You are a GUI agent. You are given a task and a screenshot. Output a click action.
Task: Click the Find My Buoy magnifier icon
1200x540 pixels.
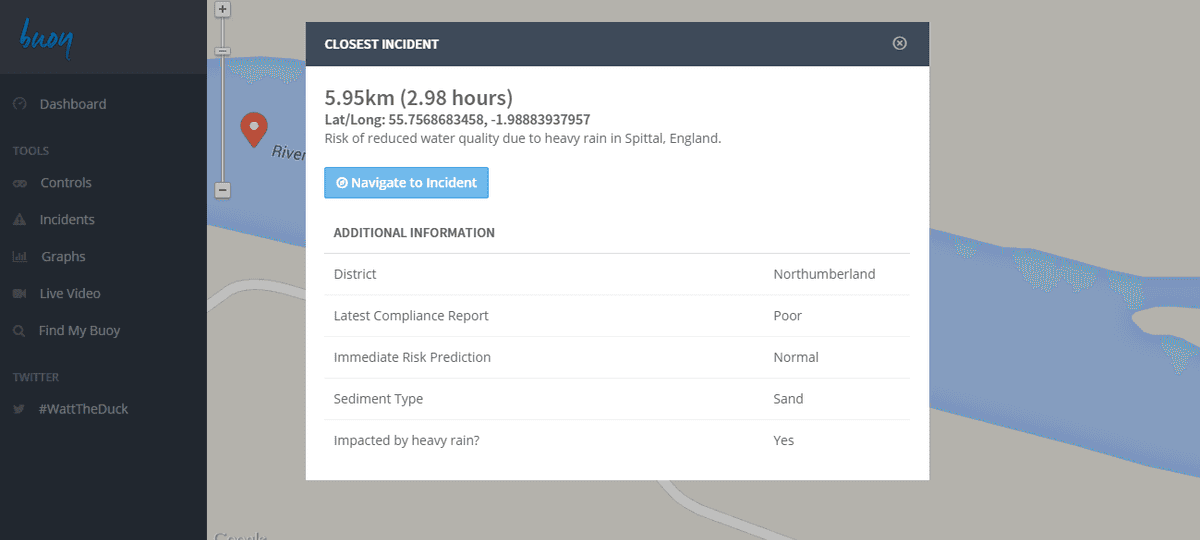click(19, 331)
